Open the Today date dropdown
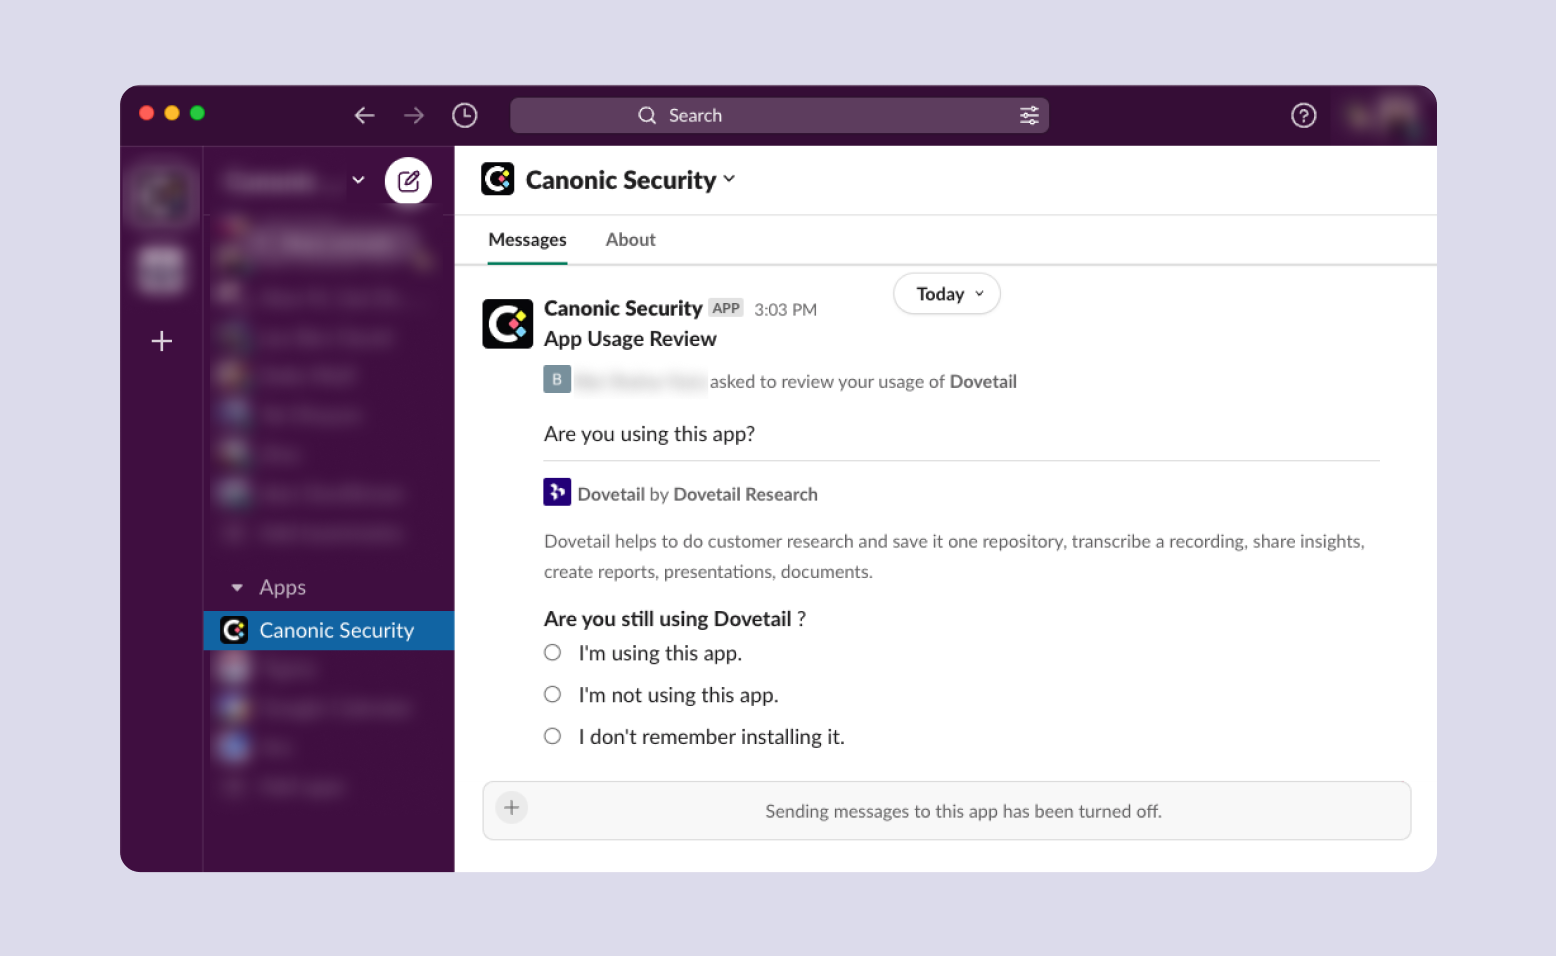This screenshot has width=1556, height=956. pyautogui.click(x=945, y=293)
